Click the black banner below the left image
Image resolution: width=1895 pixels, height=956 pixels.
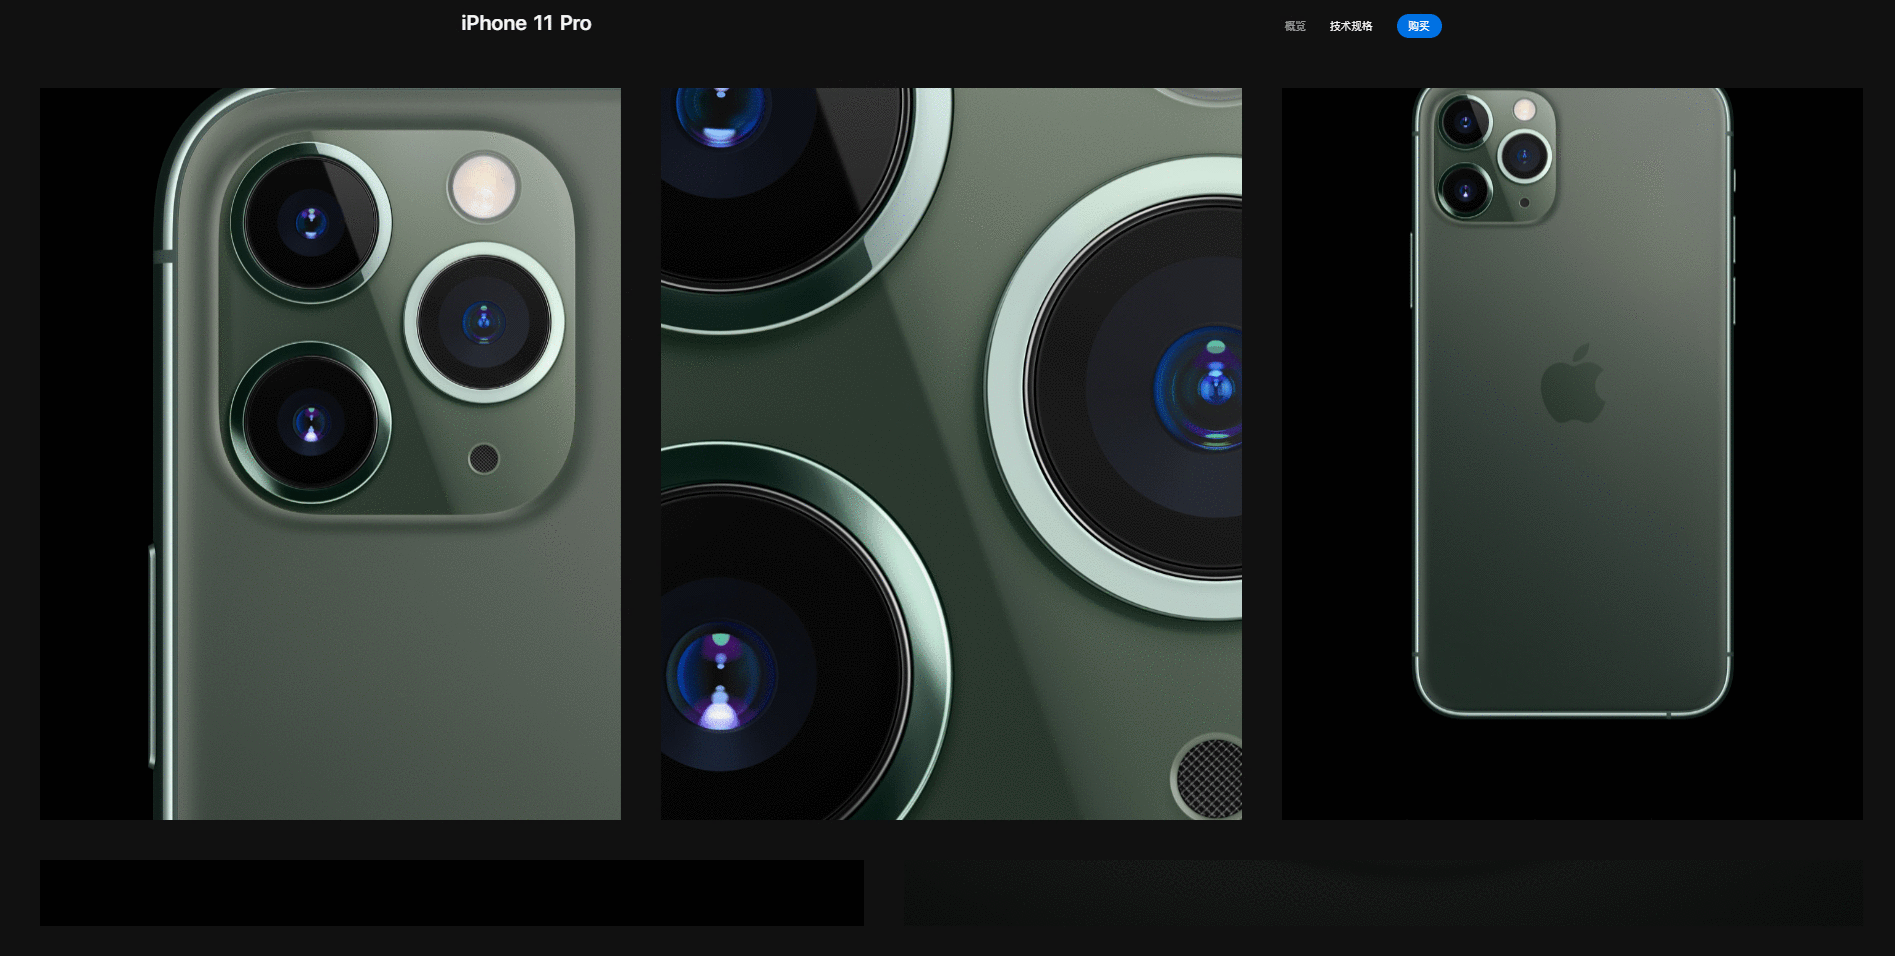tap(452, 892)
